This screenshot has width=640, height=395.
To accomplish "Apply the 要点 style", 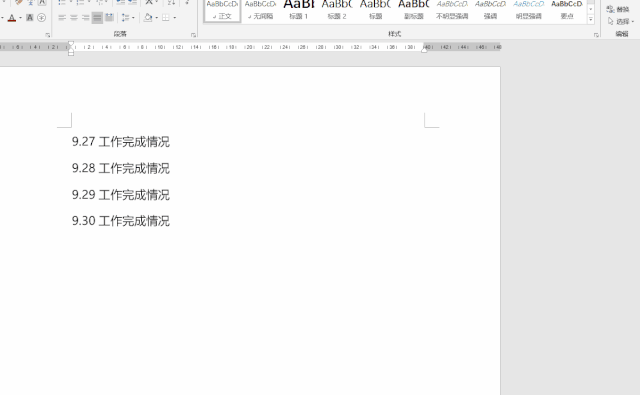I will click(x=567, y=11).
